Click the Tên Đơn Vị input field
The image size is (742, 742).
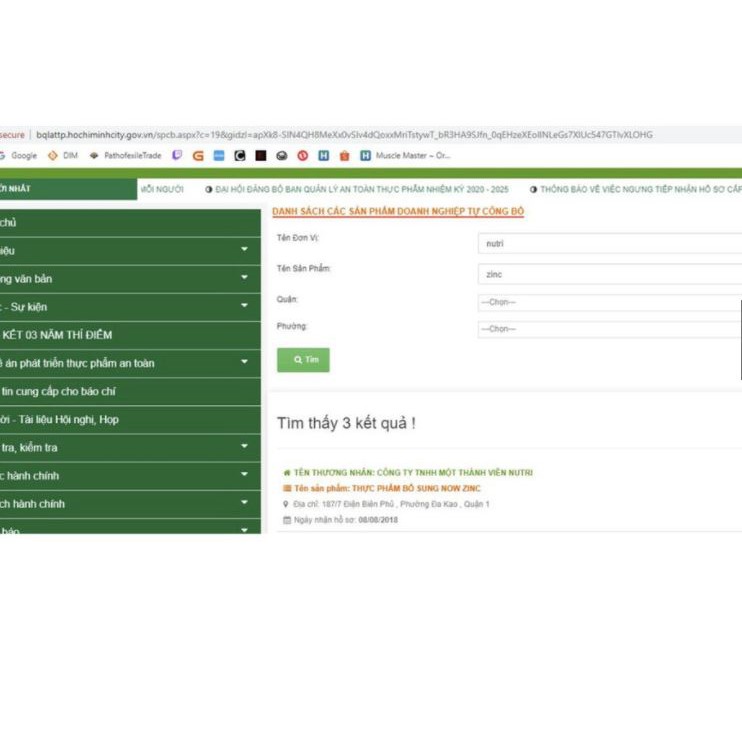609,244
